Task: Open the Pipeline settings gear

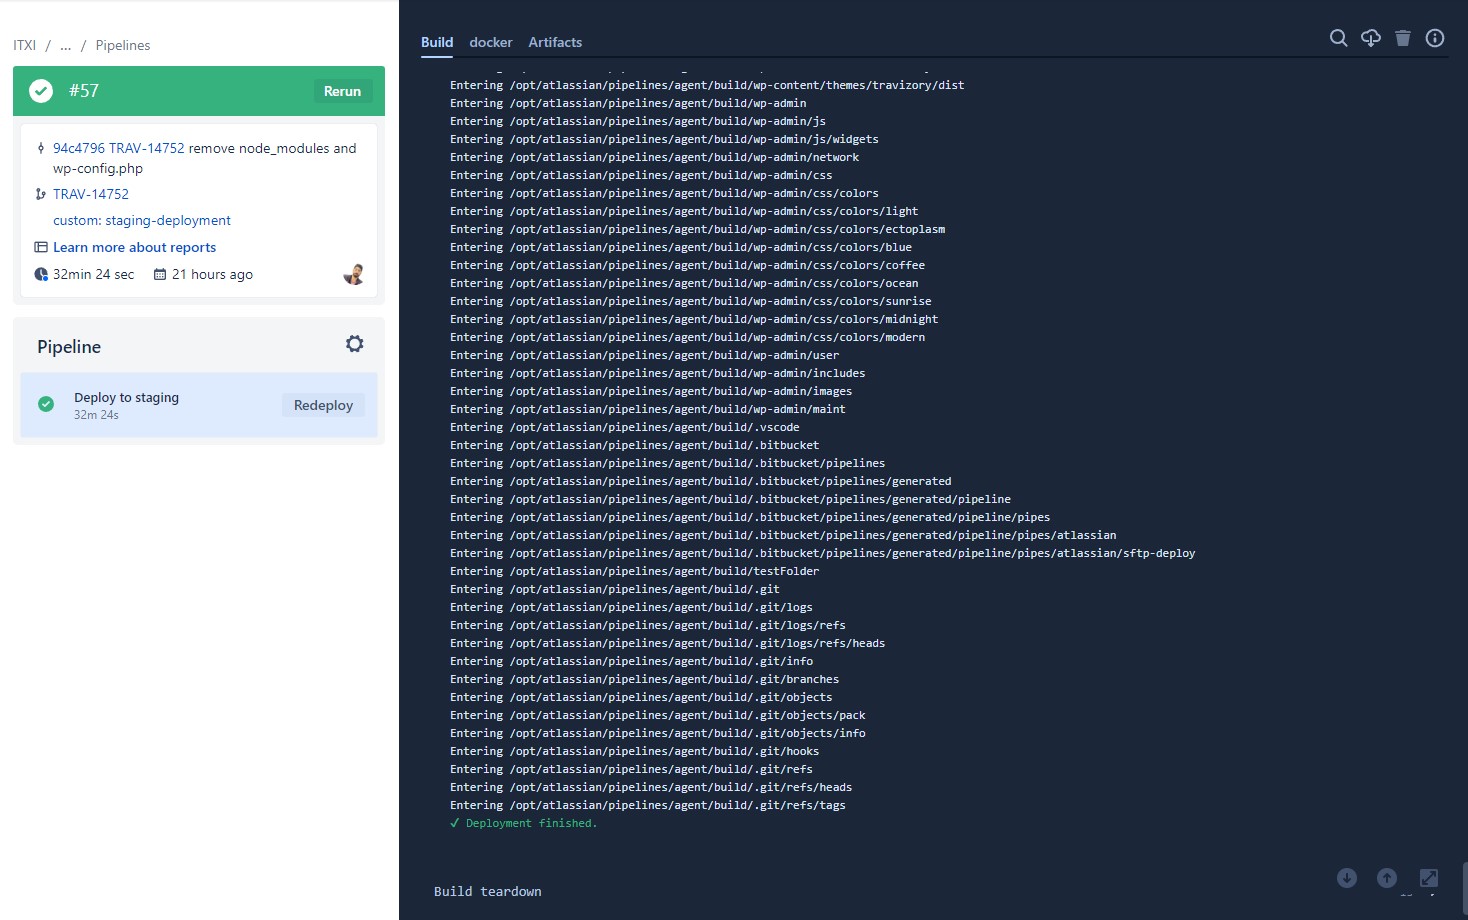Action: pyautogui.click(x=354, y=343)
